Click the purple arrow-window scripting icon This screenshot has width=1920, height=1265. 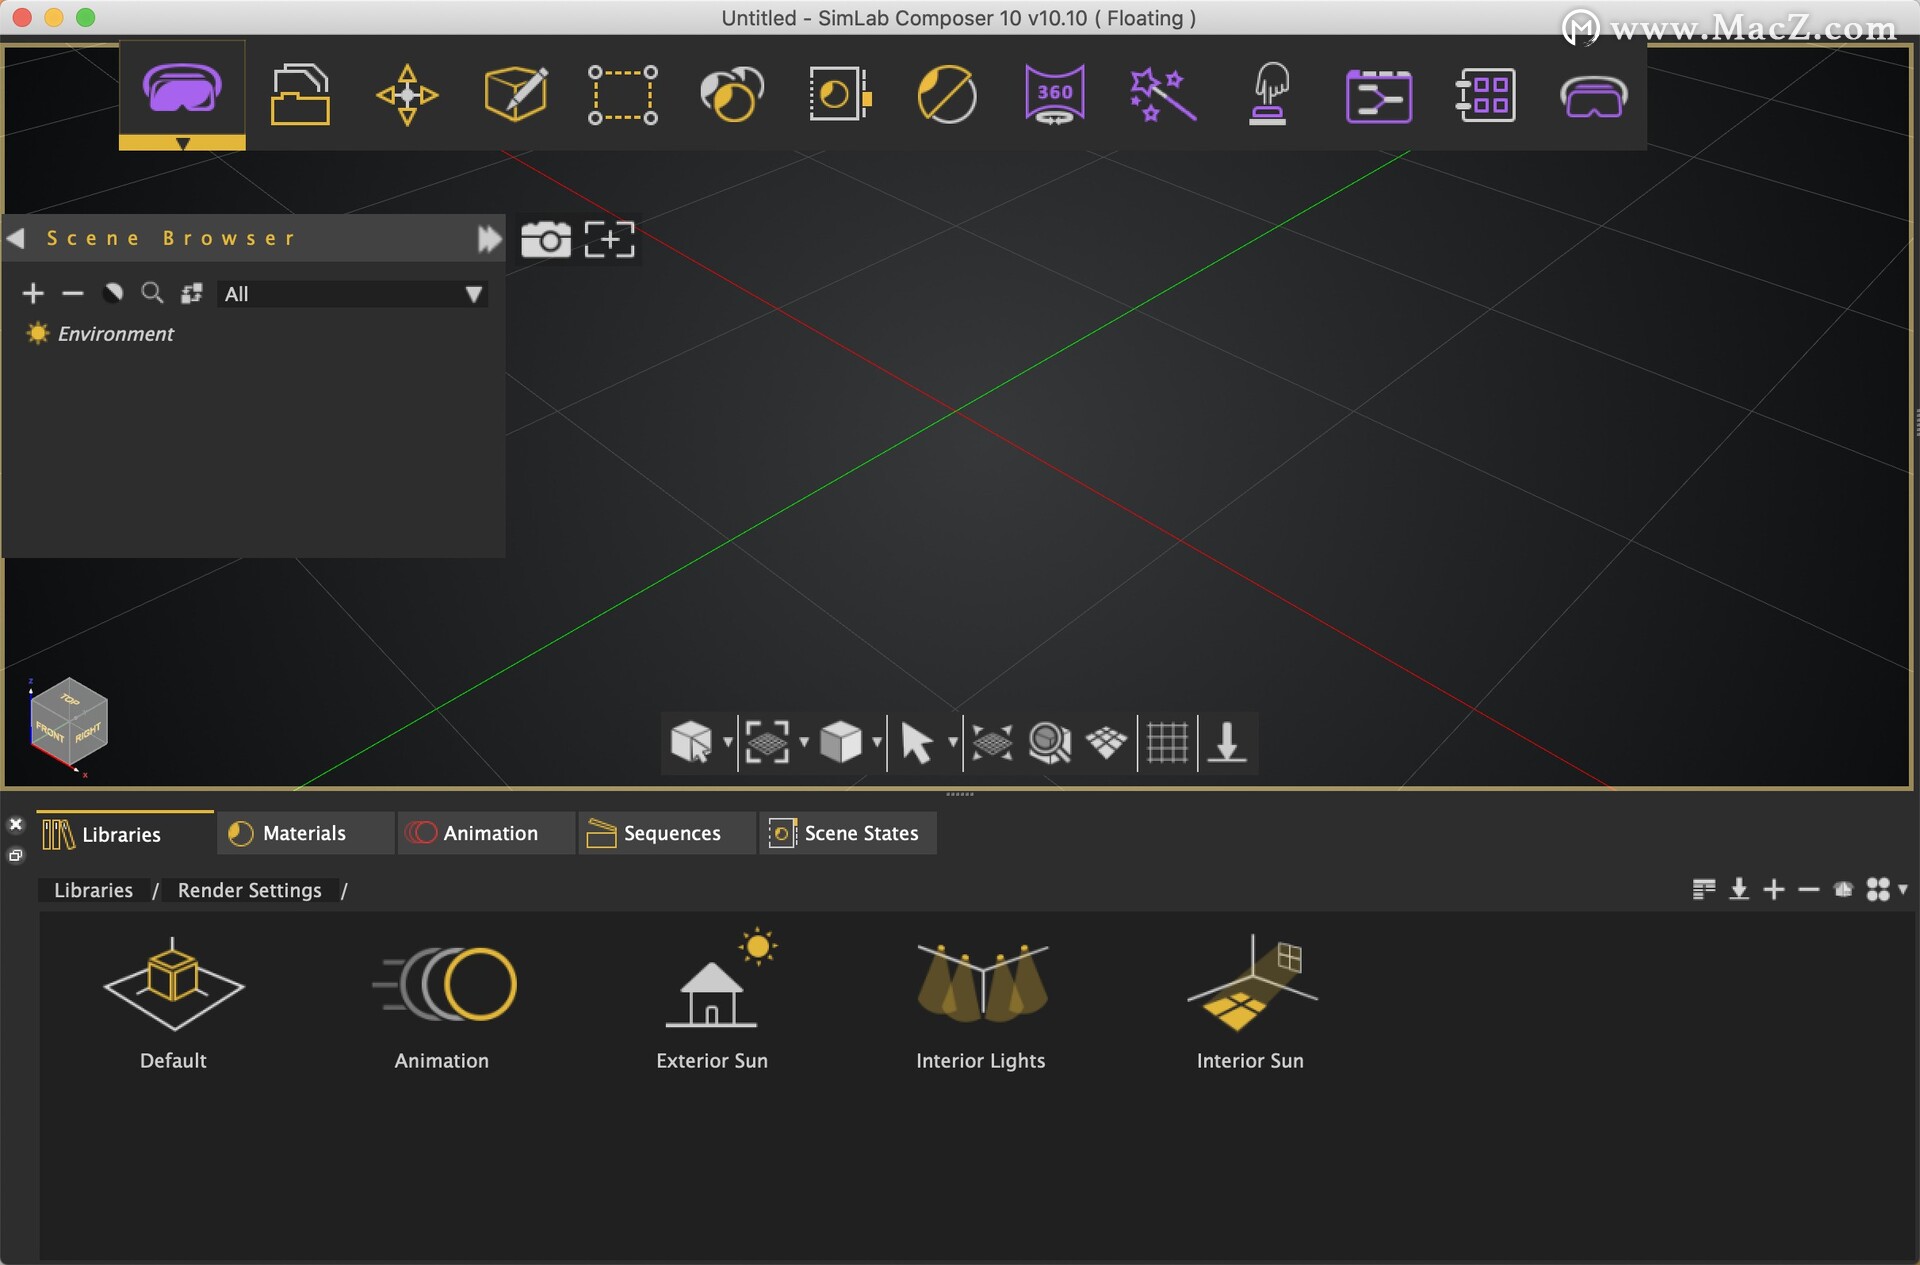[x=1378, y=96]
